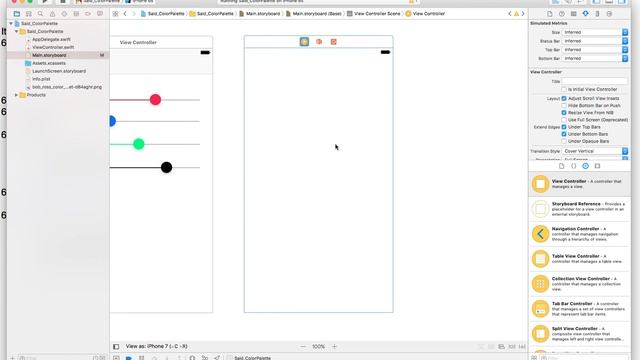Image resolution: width=640 pixels, height=360 pixels.
Task: Open the Issue navigator warning icon
Action: tap(52, 14)
